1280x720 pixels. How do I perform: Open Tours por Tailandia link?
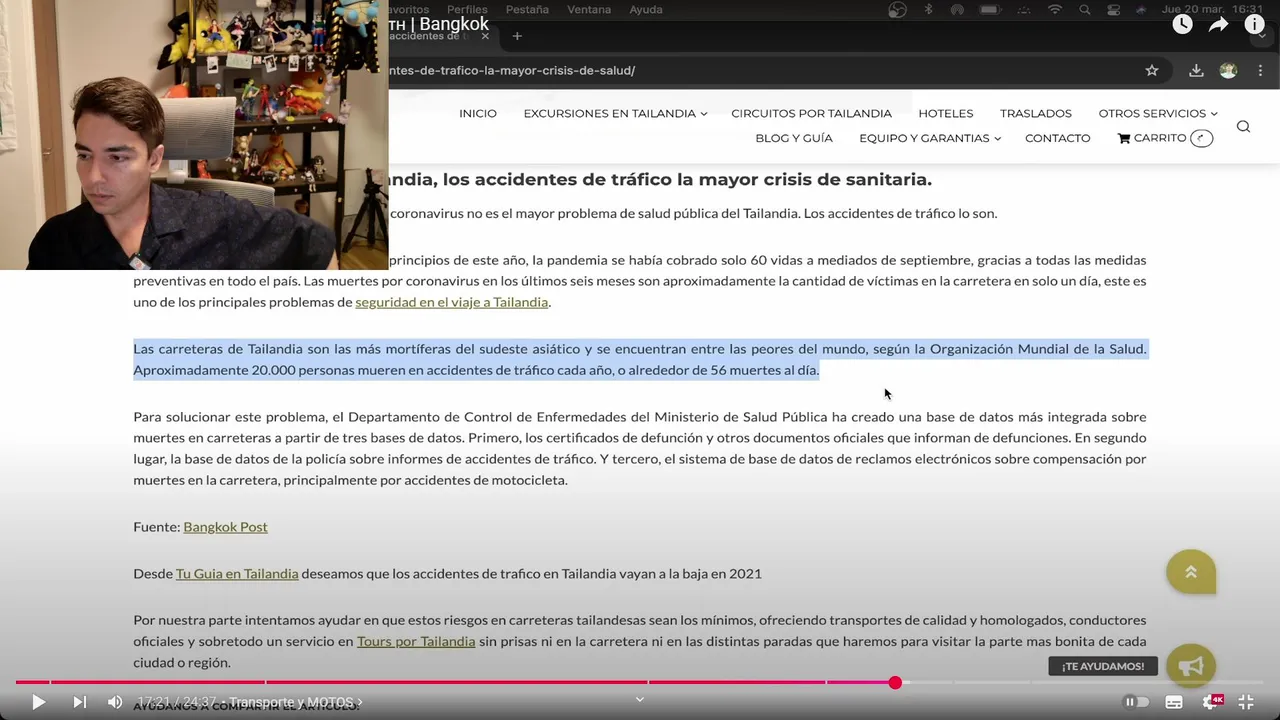point(416,641)
